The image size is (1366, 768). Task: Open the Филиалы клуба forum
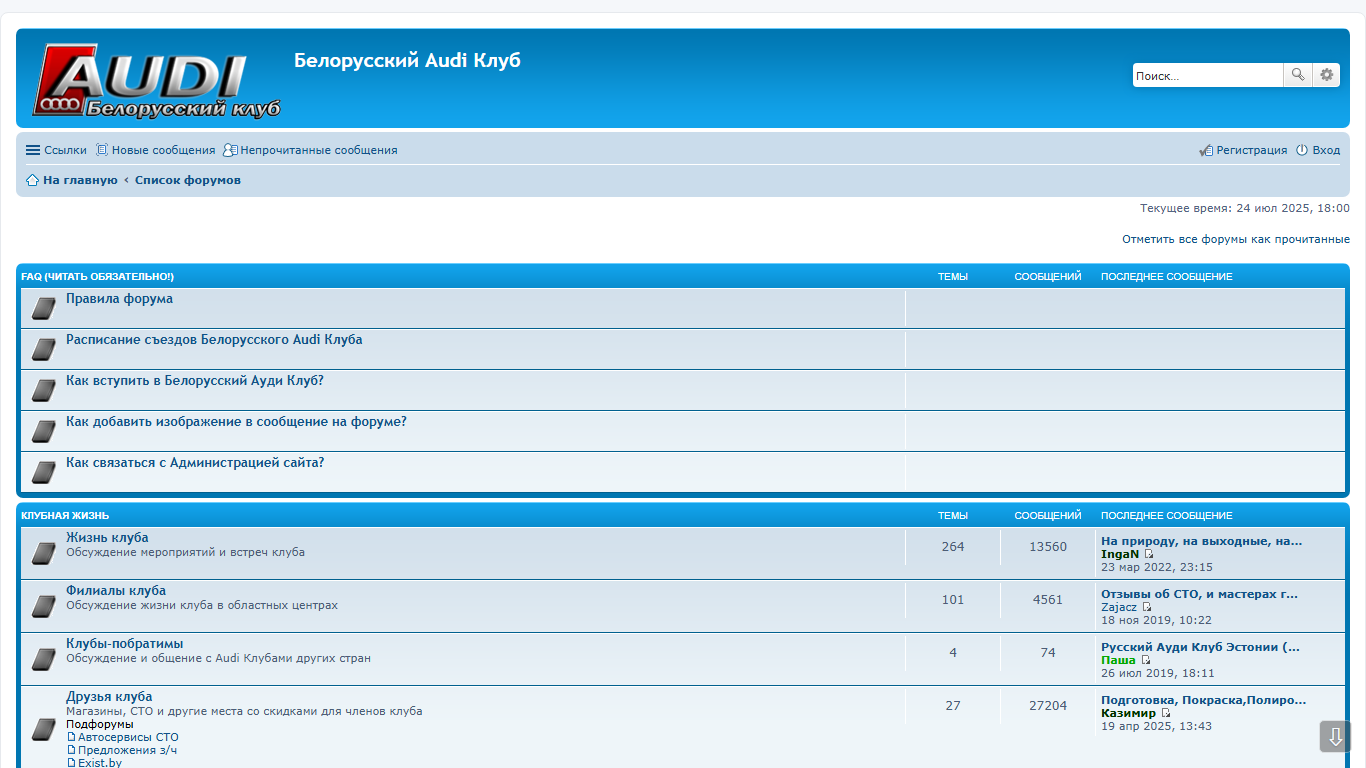116,591
